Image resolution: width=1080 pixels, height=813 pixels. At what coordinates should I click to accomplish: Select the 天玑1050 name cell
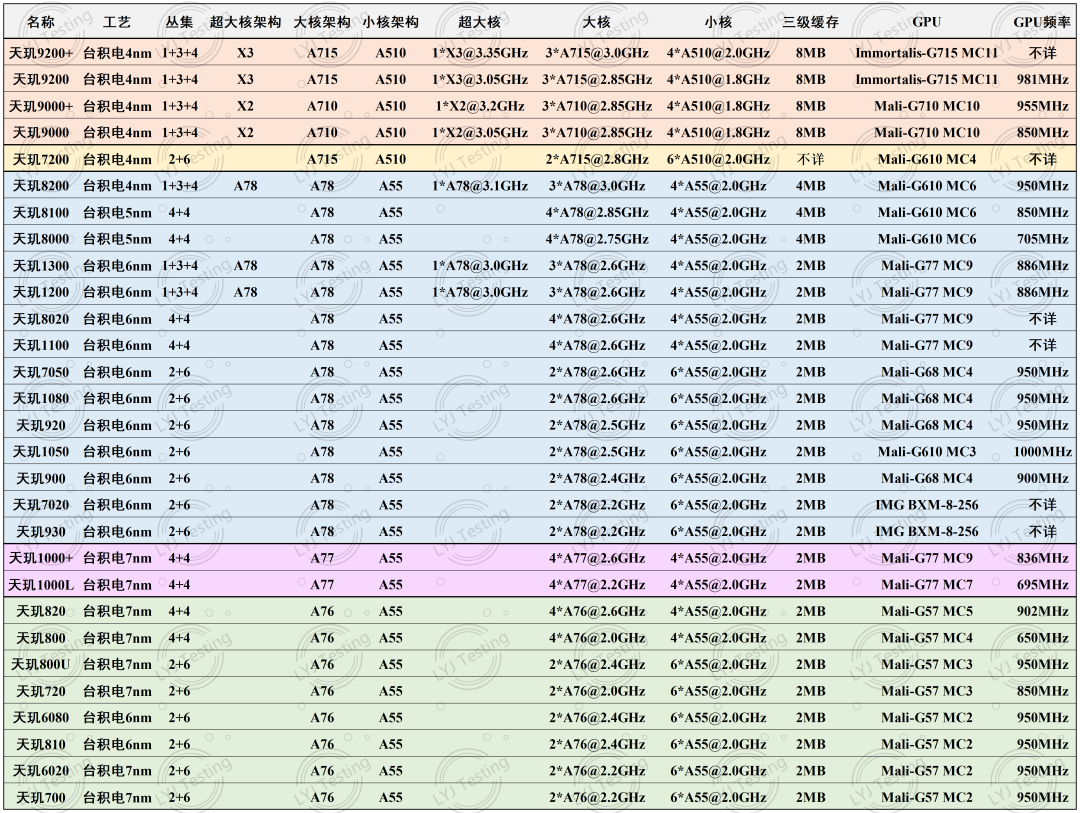tap(41, 452)
